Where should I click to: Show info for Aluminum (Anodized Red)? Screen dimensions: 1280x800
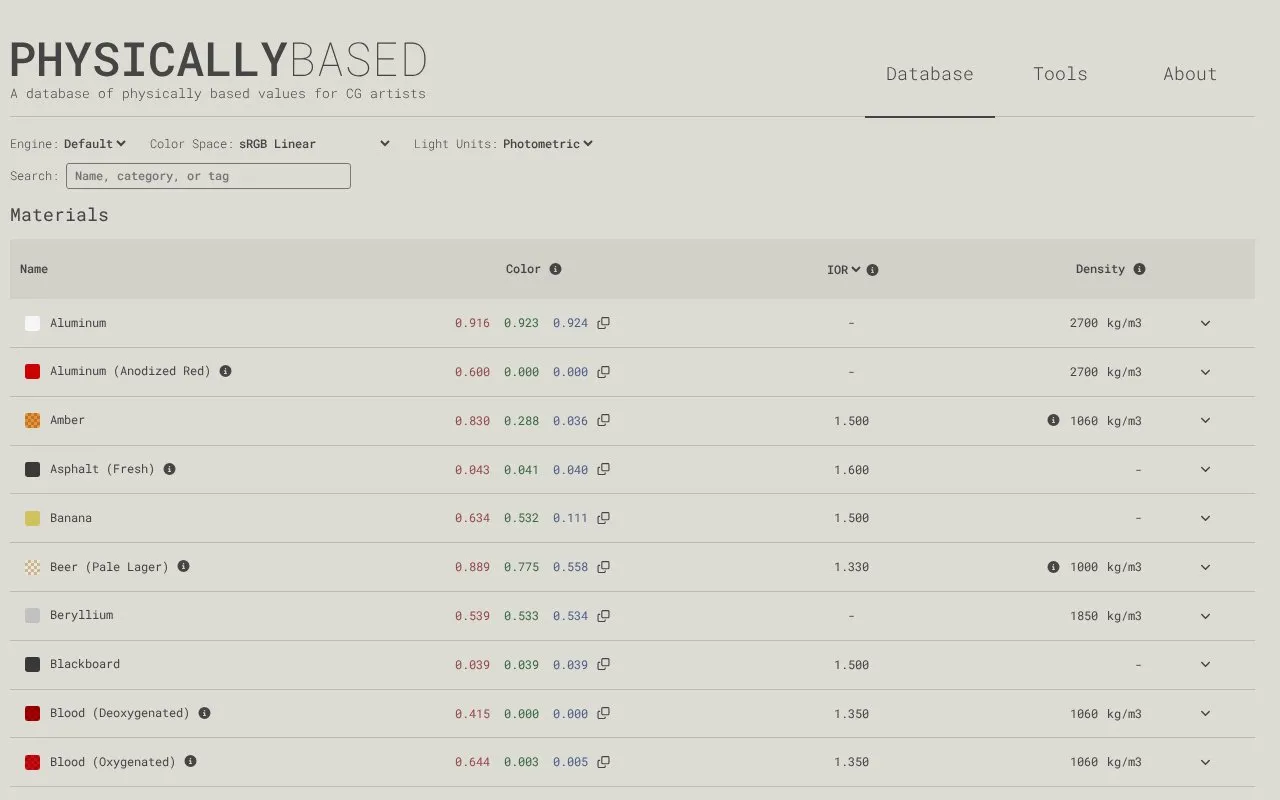225,371
